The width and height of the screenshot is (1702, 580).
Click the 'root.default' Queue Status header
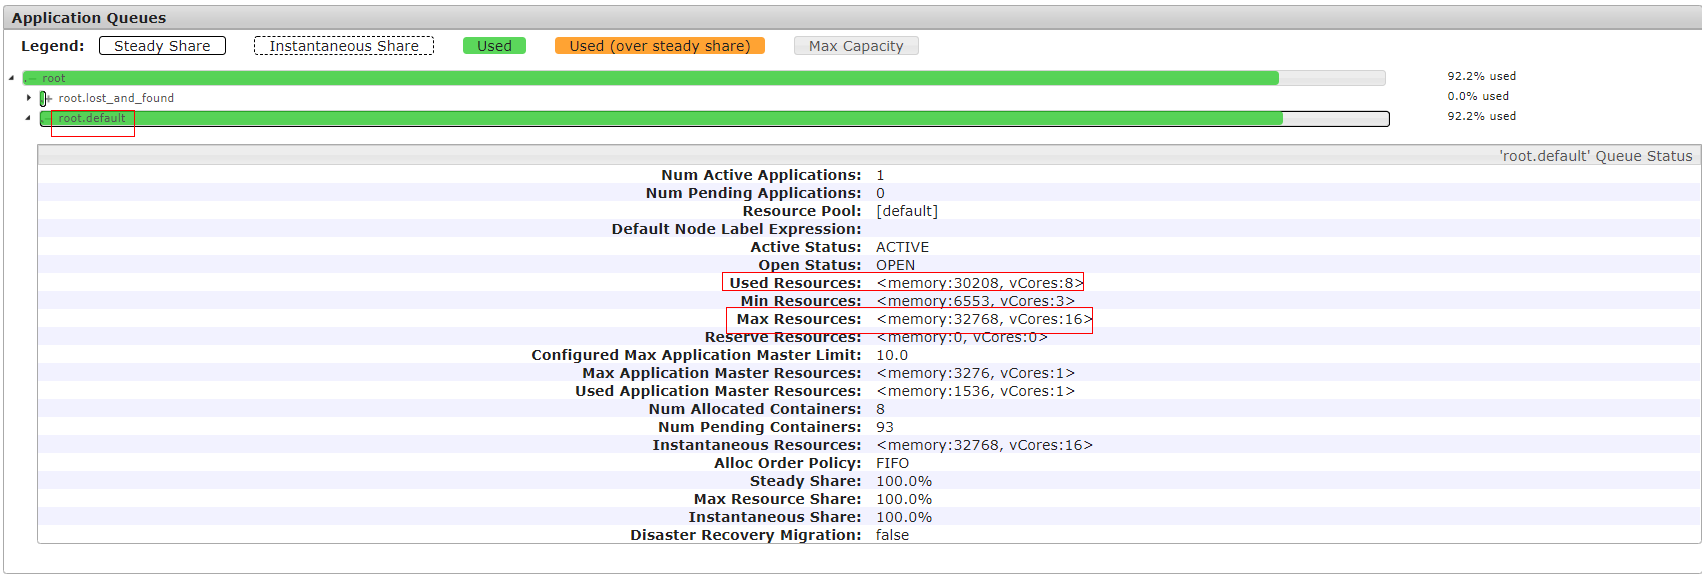coord(1595,156)
